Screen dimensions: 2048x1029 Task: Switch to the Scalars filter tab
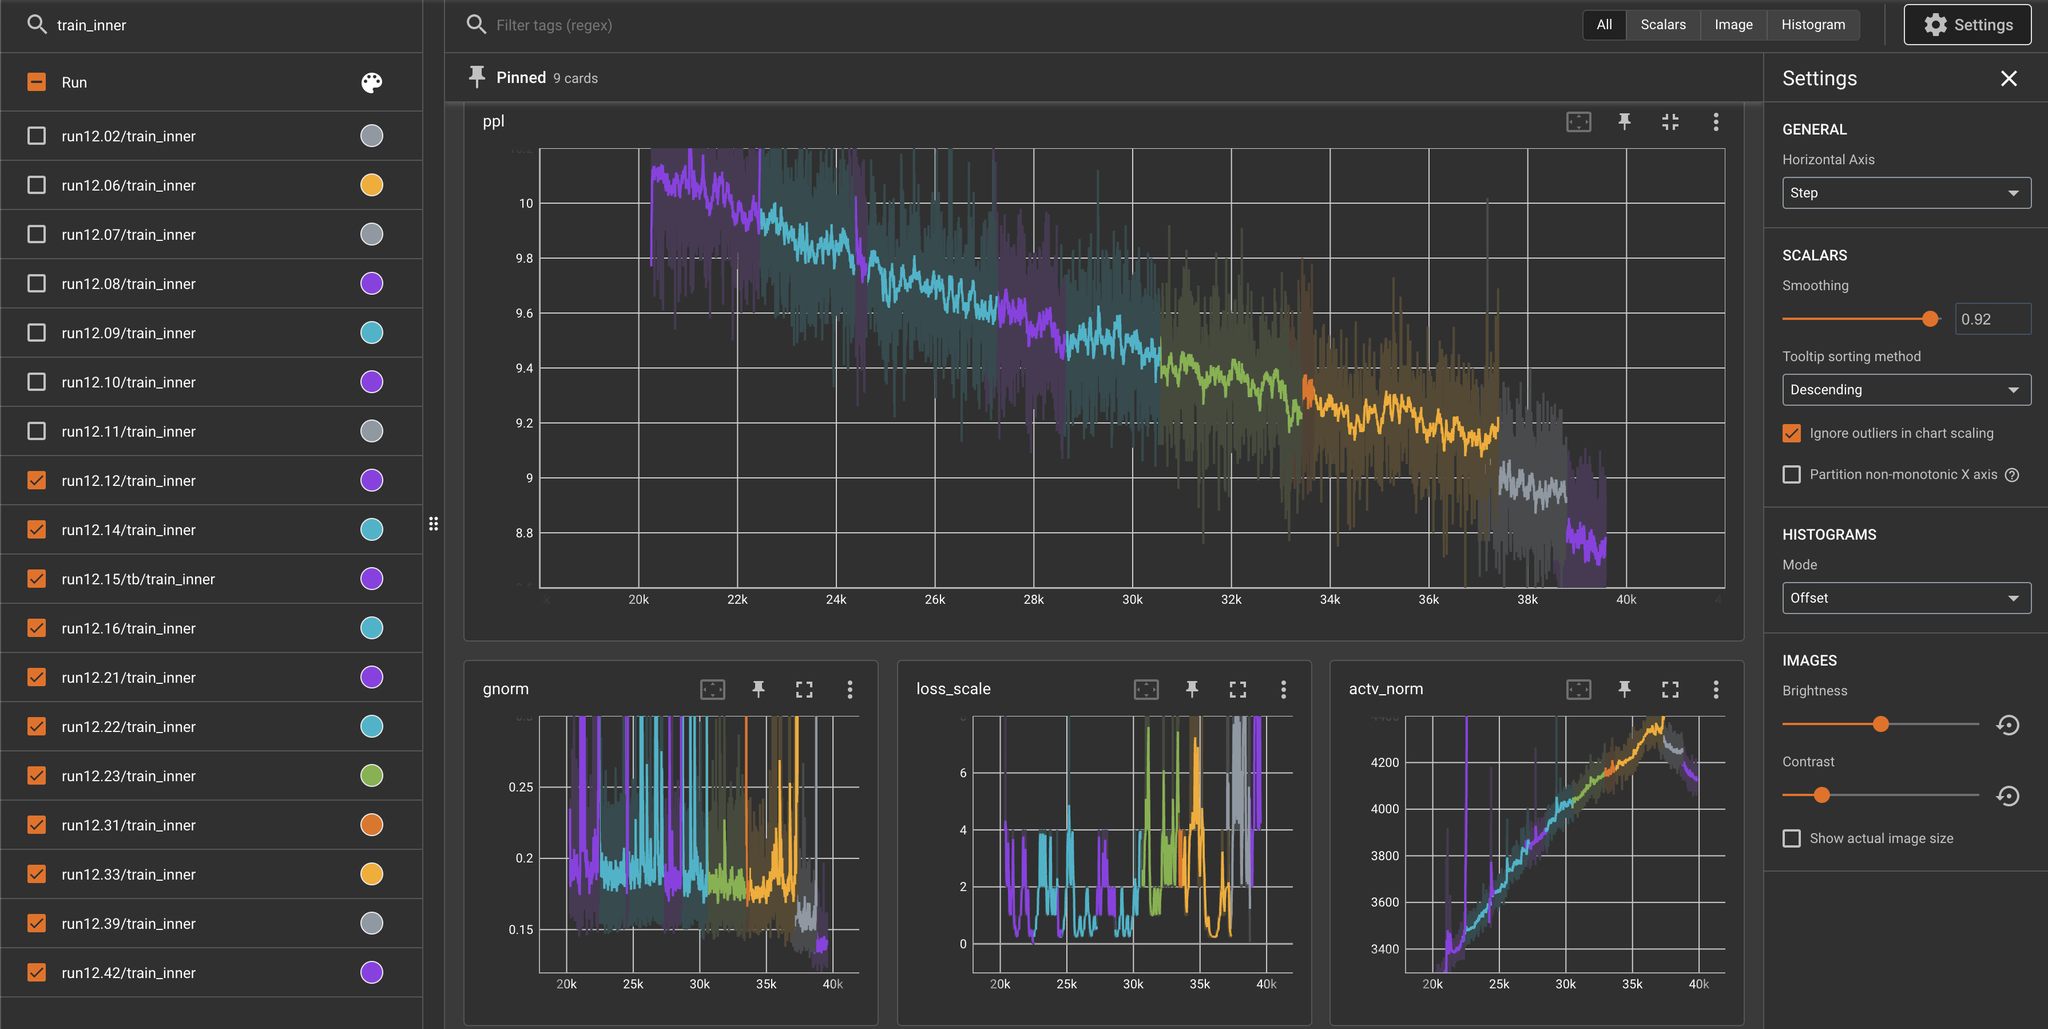[x=1662, y=25]
